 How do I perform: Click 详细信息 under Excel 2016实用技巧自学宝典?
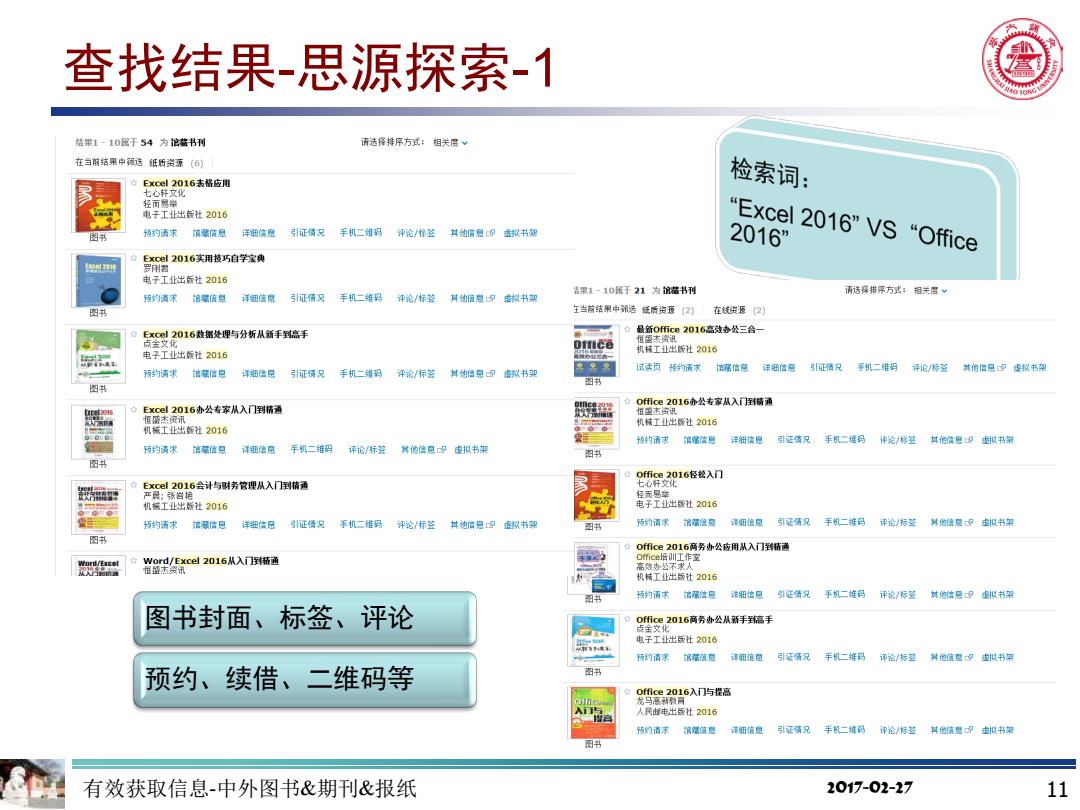point(258,298)
